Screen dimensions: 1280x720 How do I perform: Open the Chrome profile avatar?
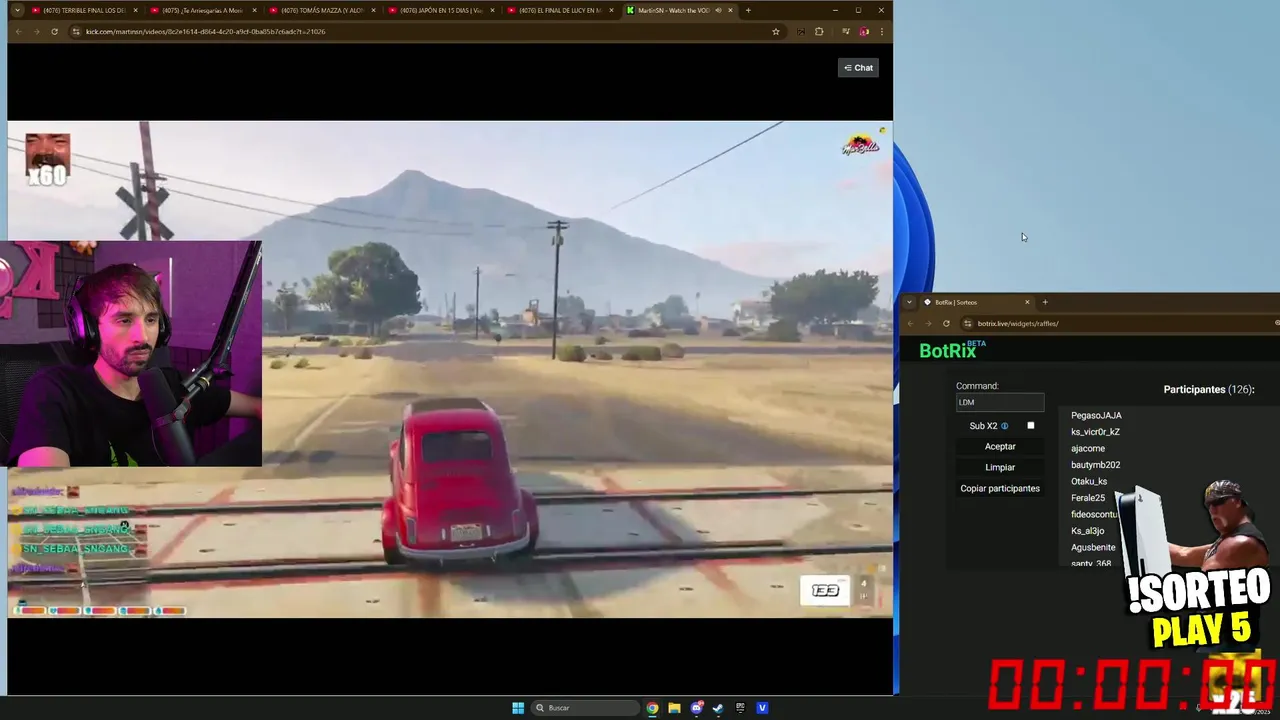[864, 31]
